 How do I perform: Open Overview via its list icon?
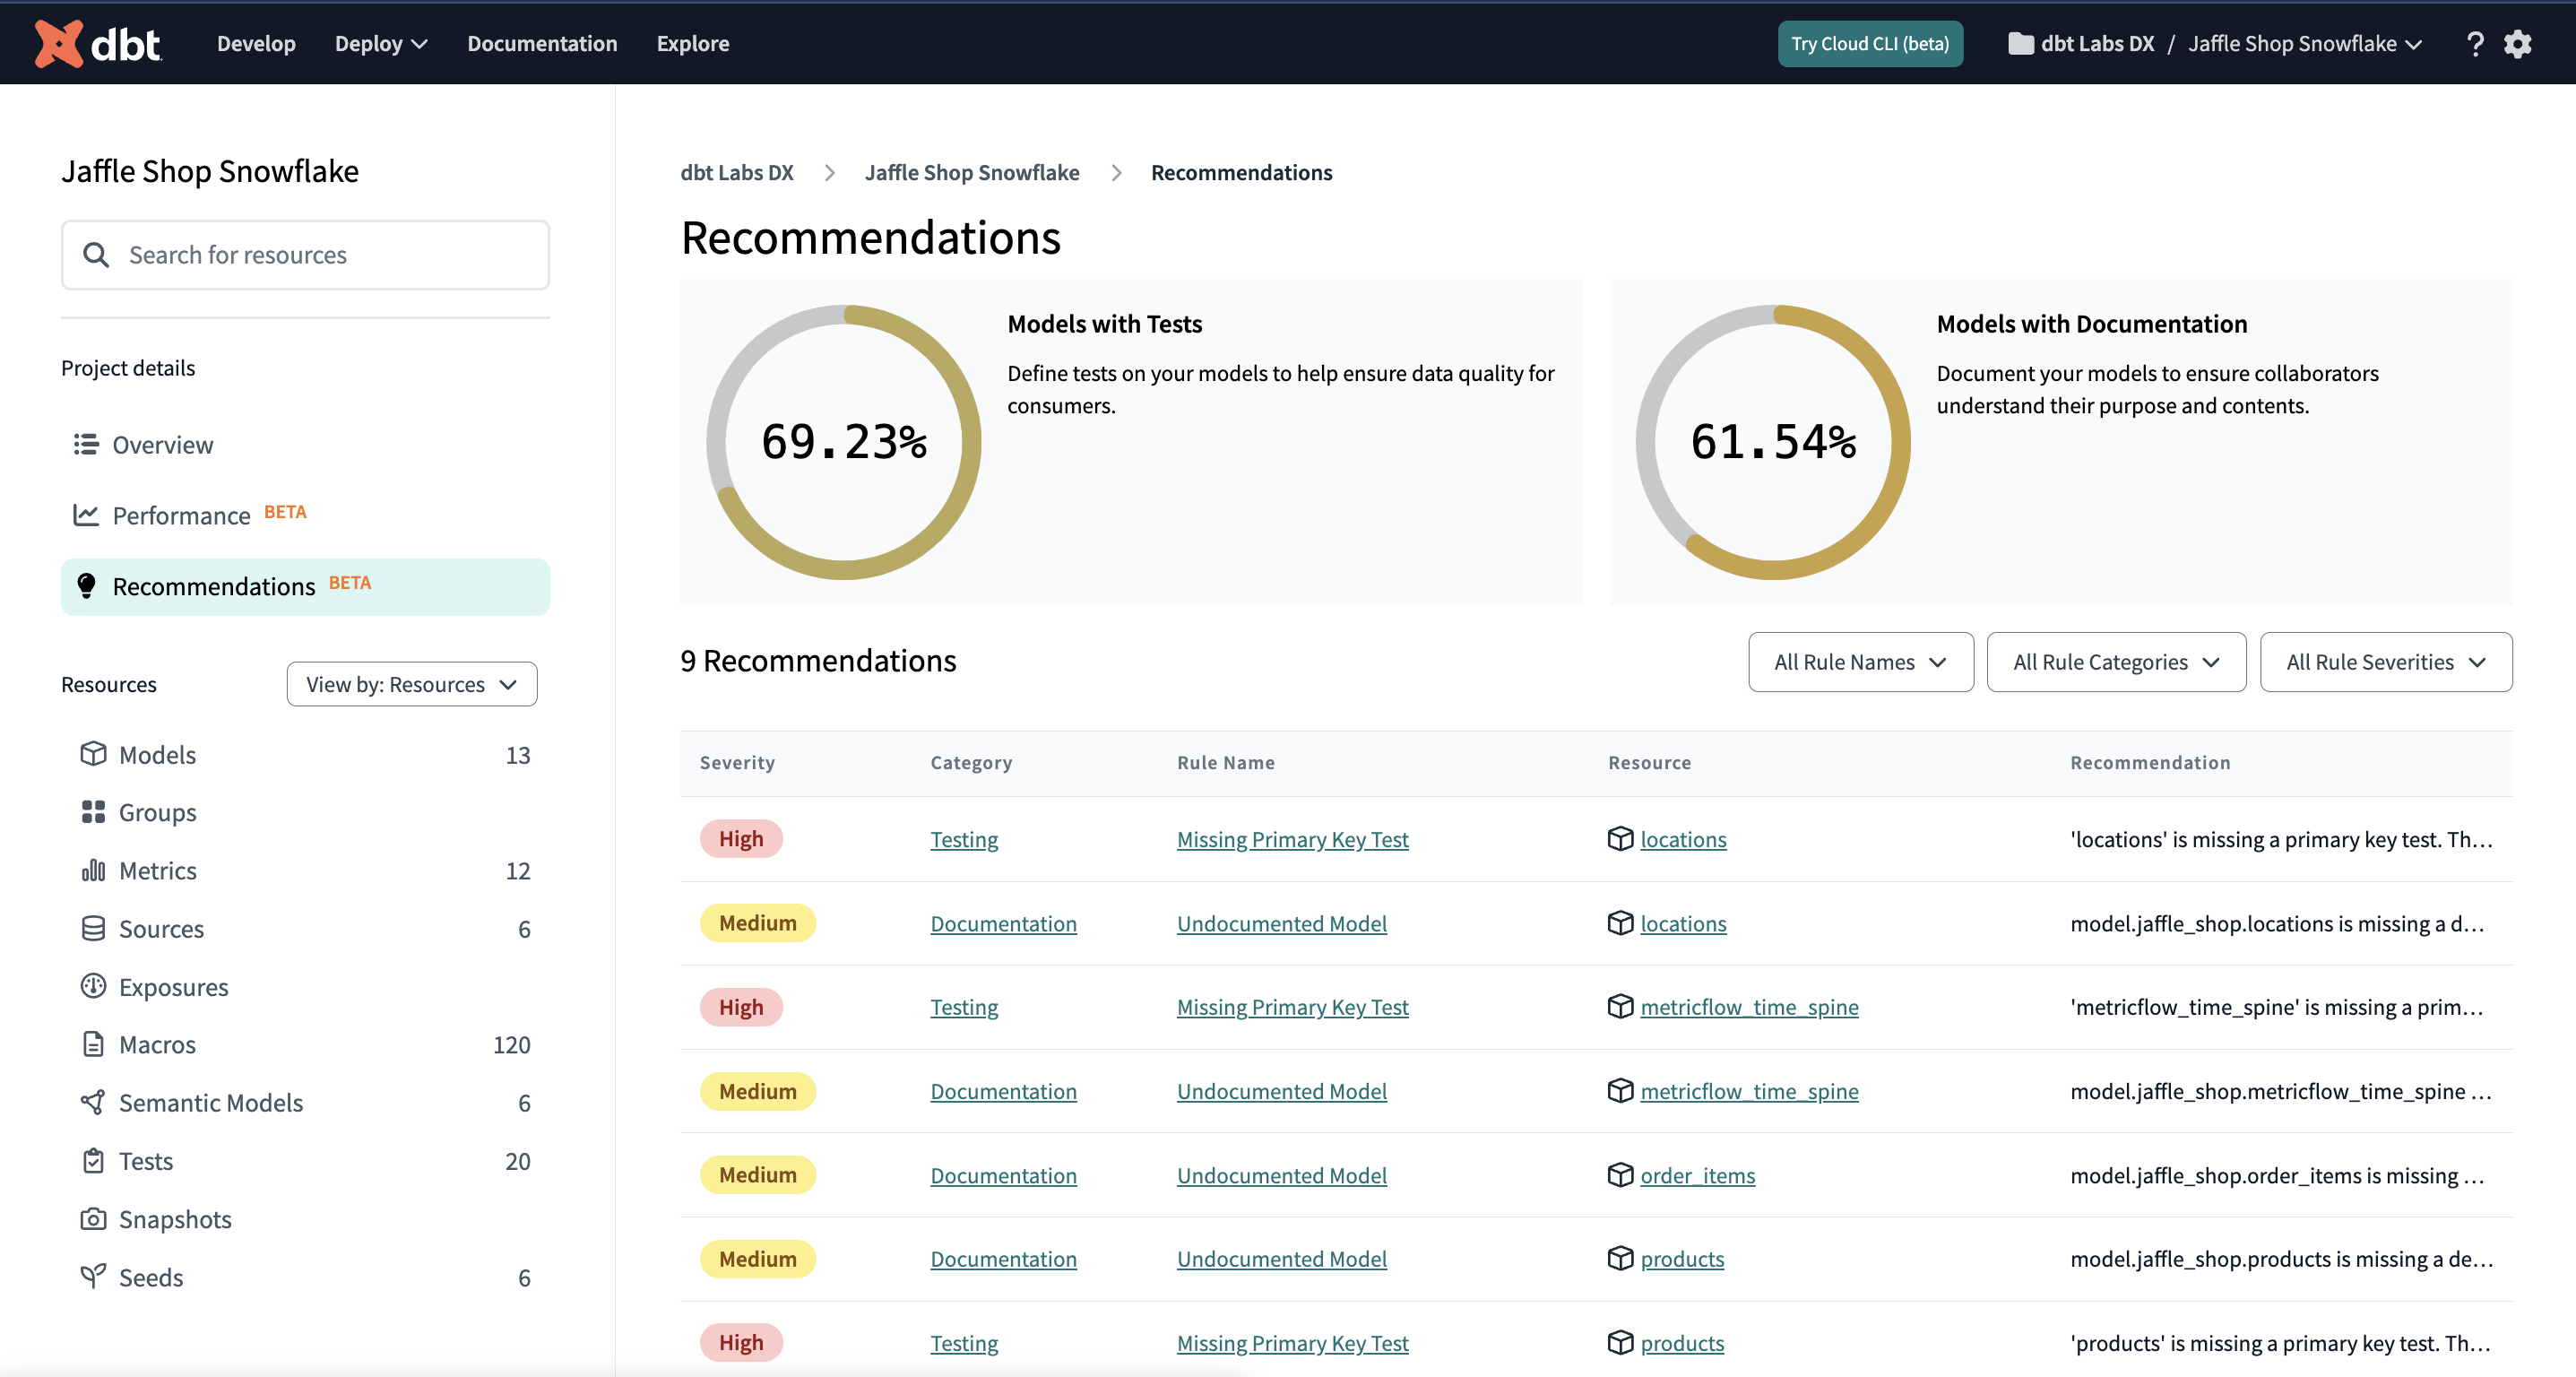86,444
